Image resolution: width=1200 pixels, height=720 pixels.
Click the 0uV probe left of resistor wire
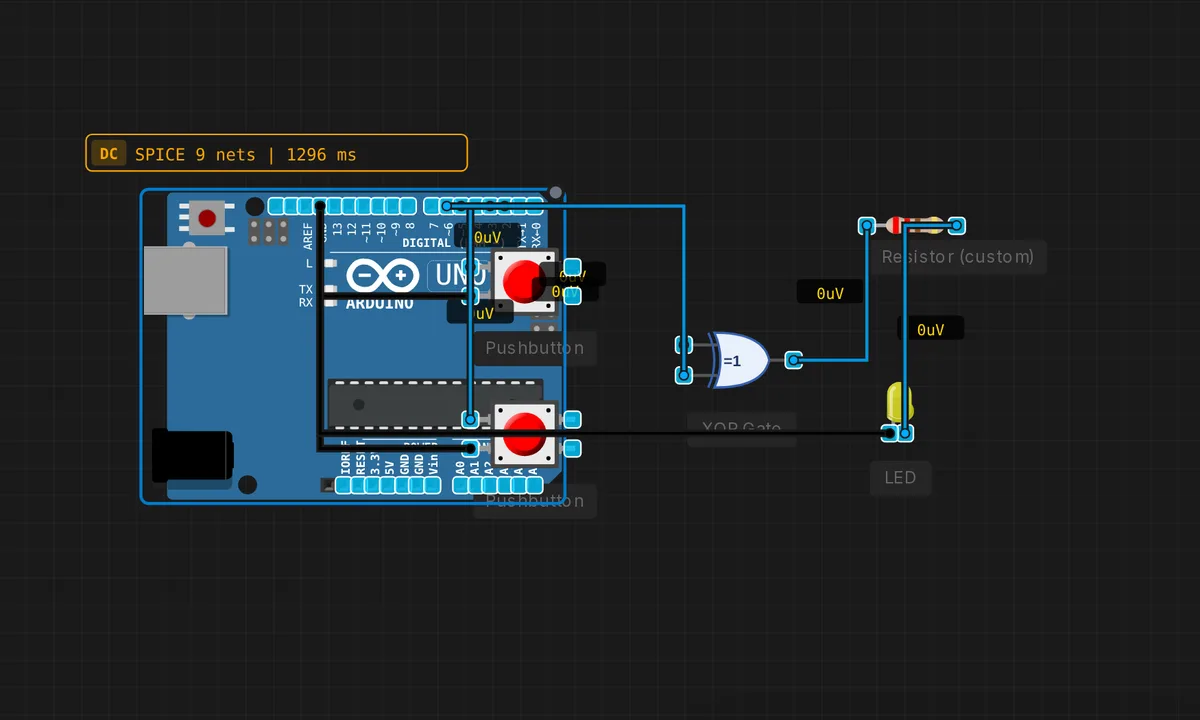tap(830, 293)
